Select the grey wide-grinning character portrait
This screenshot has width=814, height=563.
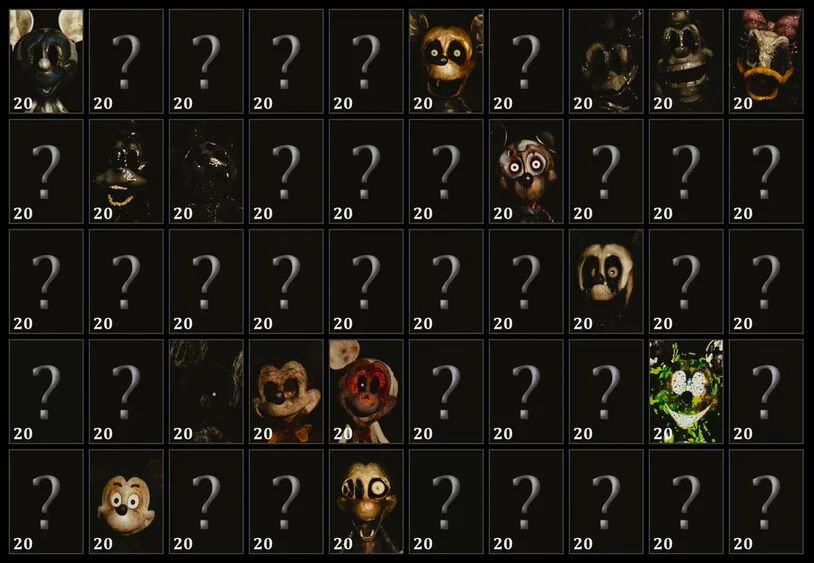coord(686,61)
